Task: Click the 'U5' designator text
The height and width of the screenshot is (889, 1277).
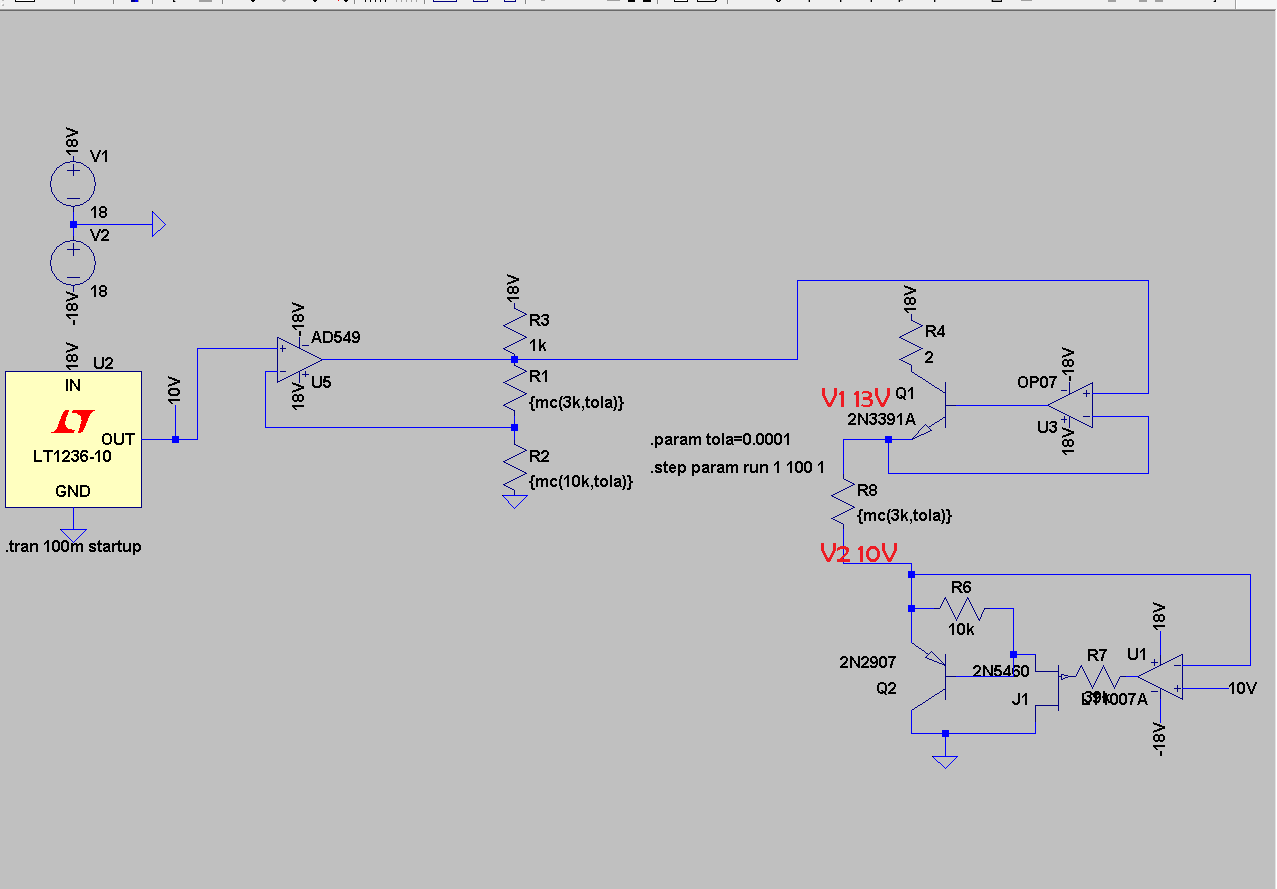Action: [x=321, y=381]
